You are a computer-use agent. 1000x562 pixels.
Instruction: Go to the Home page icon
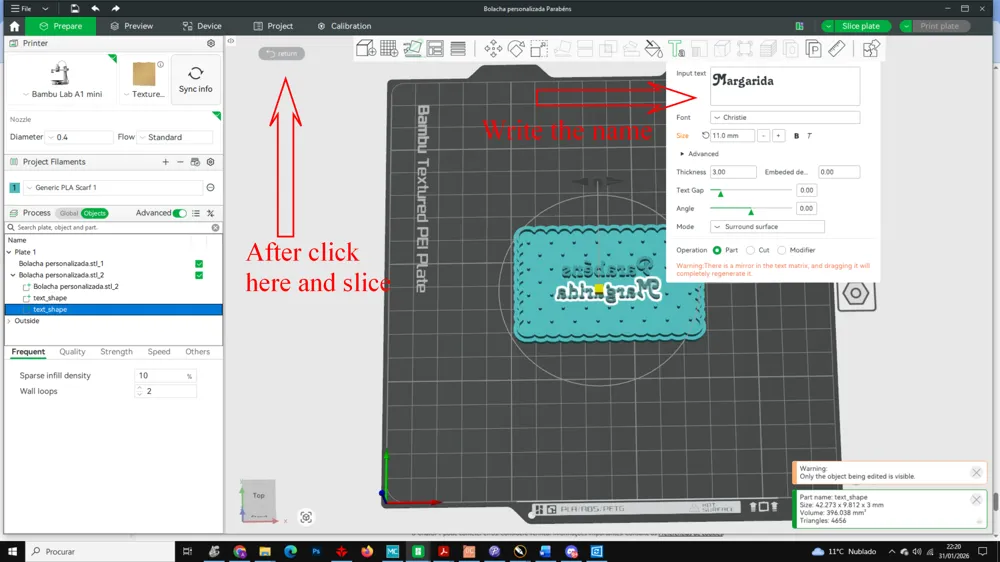click(x=14, y=26)
